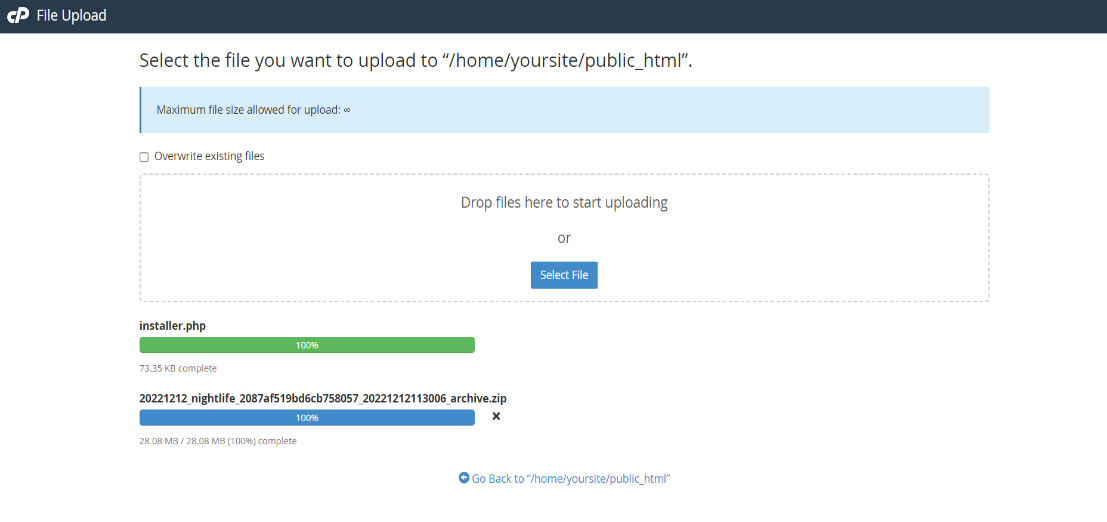Click the blue archive.zip progress bar
Image resolution: width=1107 pixels, height=522 pixels.
pyautogui.click(x=307, y=417)
